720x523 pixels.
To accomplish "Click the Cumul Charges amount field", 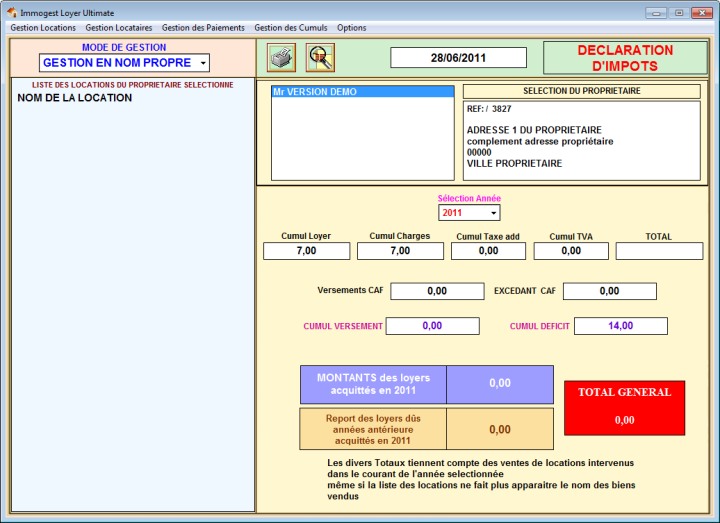I will coord(400,251).
